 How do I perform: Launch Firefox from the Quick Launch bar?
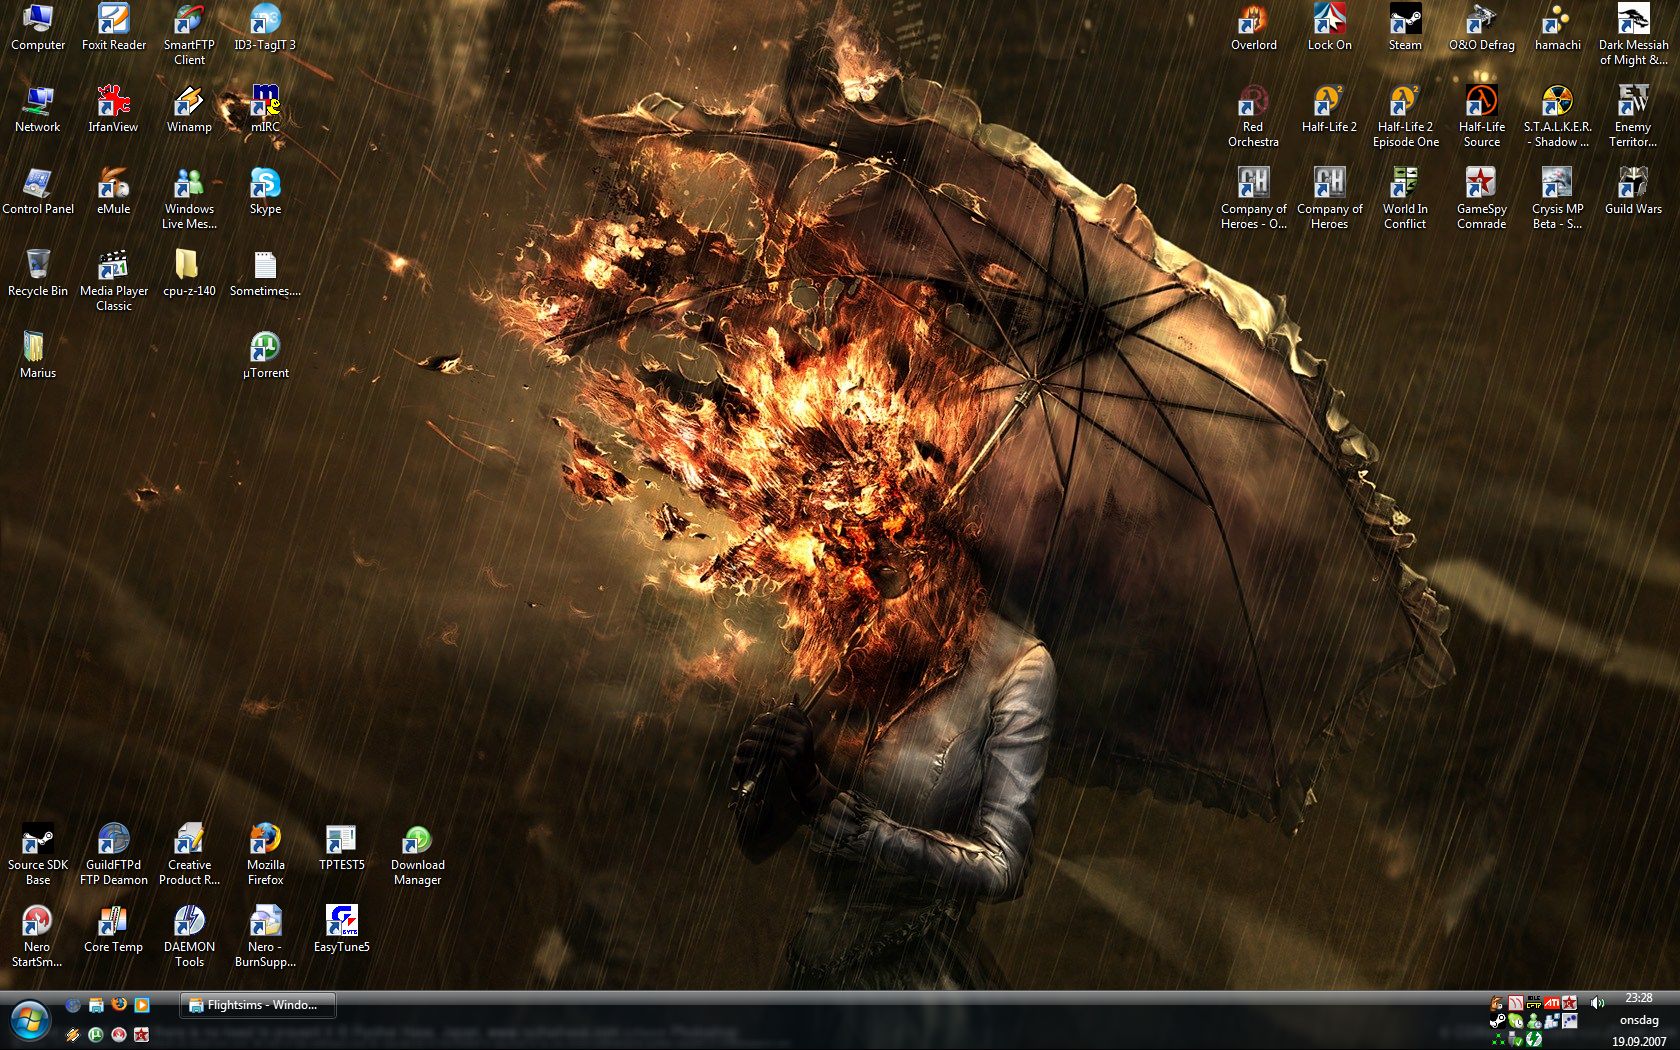click(x=118, y=1004)
